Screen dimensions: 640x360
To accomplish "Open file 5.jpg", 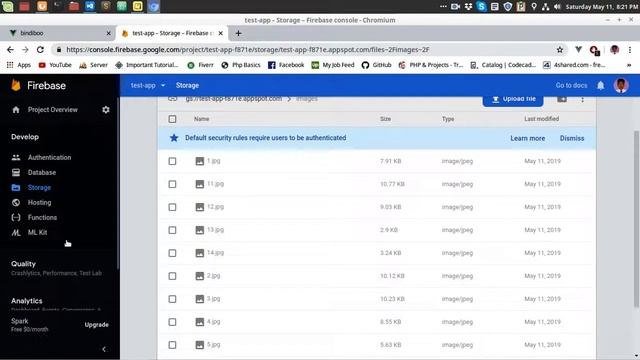I will (213, 345).
